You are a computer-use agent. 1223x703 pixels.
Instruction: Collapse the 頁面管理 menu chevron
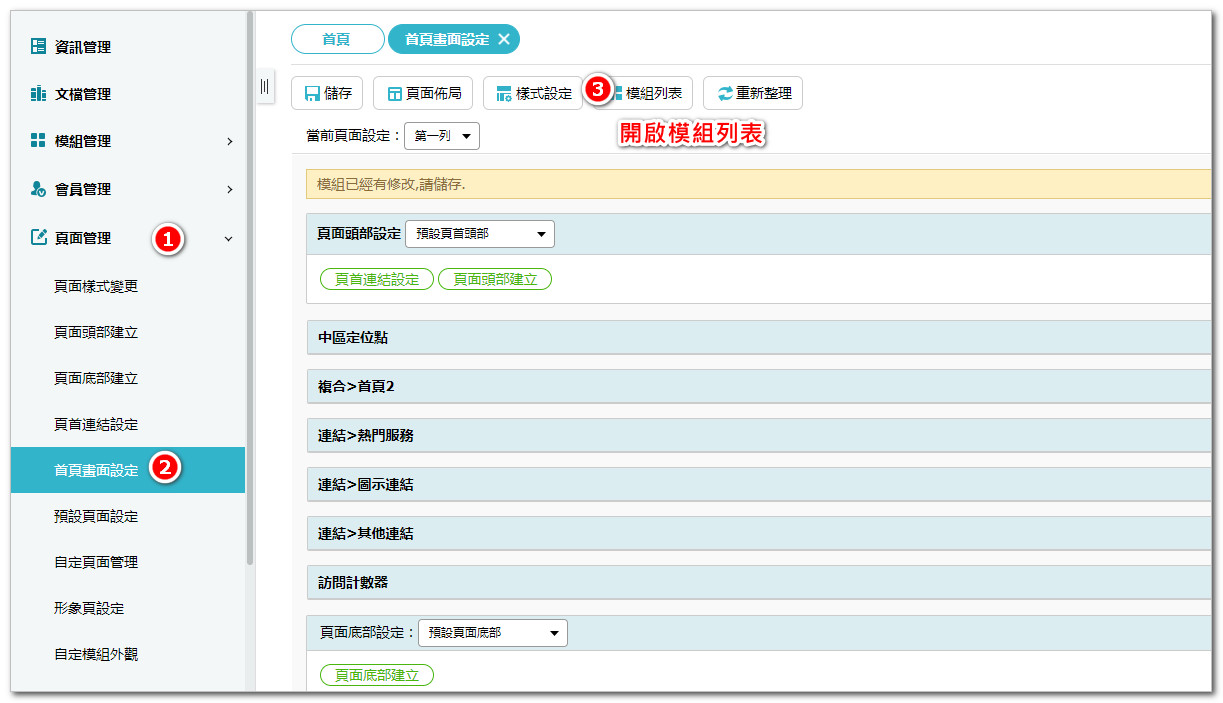click(229, 239)
